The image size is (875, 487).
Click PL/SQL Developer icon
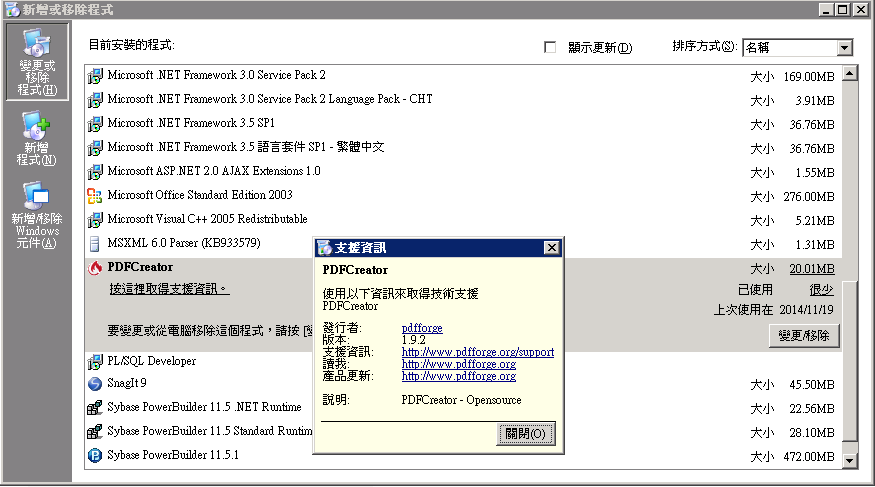(95, 361)
